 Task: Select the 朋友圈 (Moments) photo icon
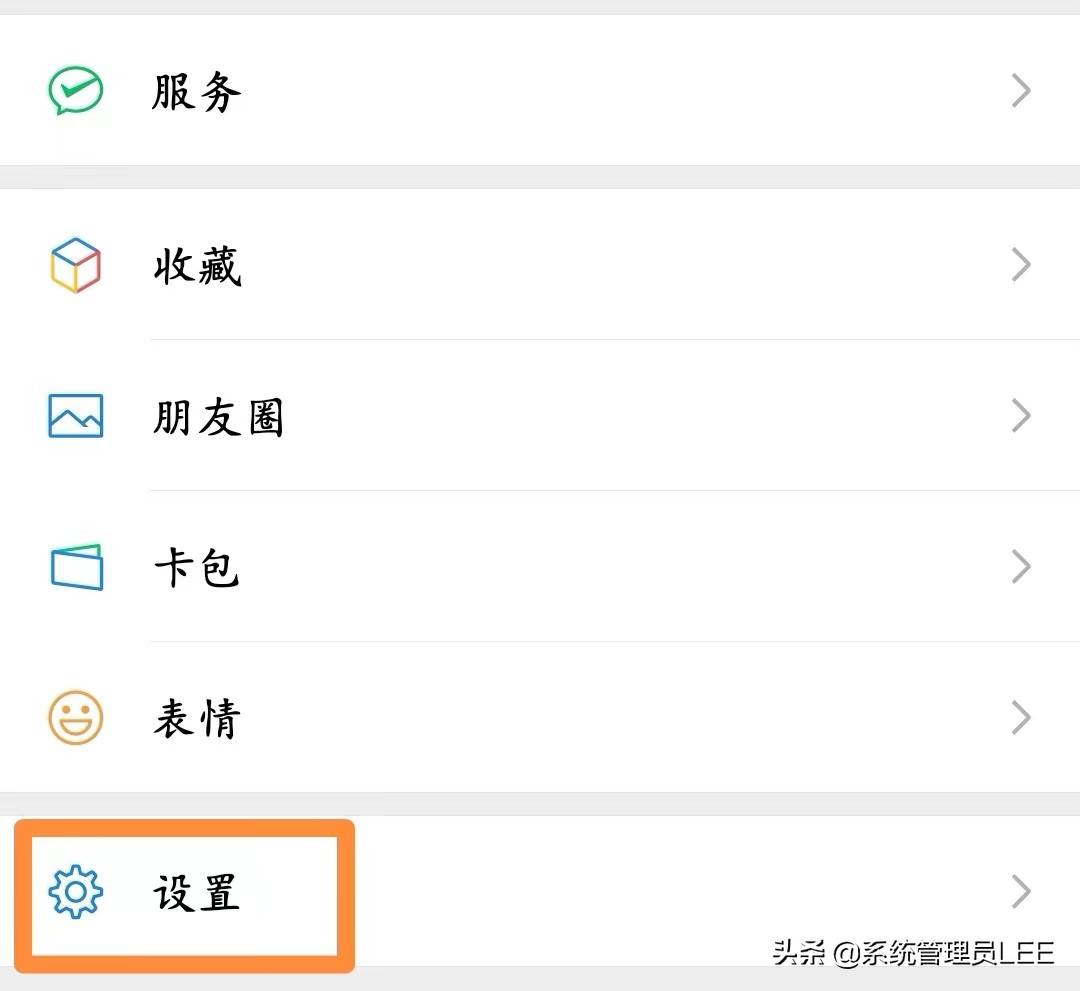pyautogui.click(x=75, y=415)
